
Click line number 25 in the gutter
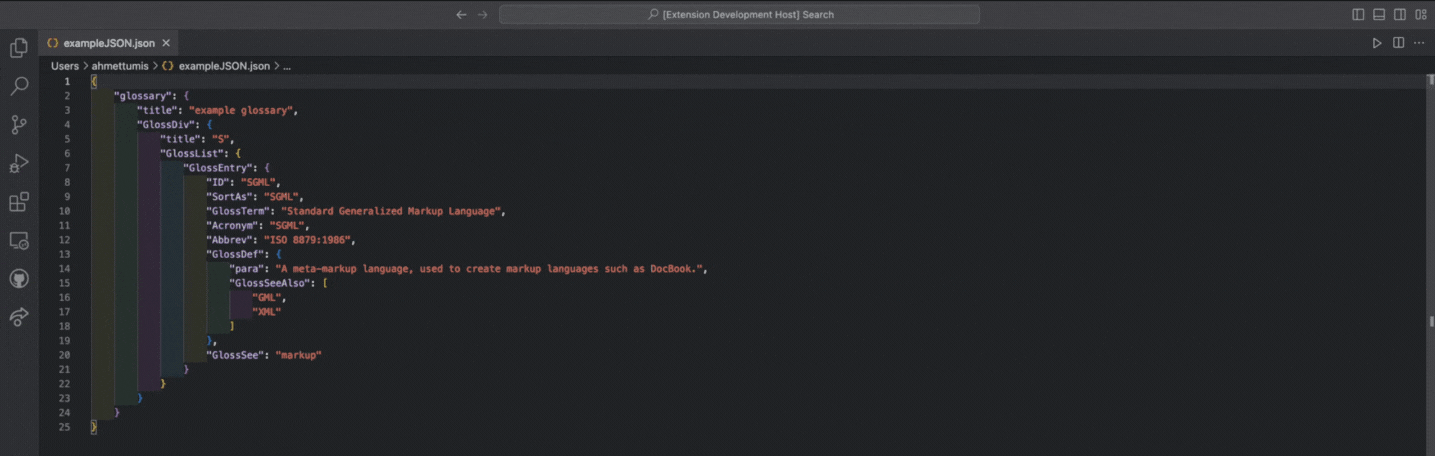(65, 427)
